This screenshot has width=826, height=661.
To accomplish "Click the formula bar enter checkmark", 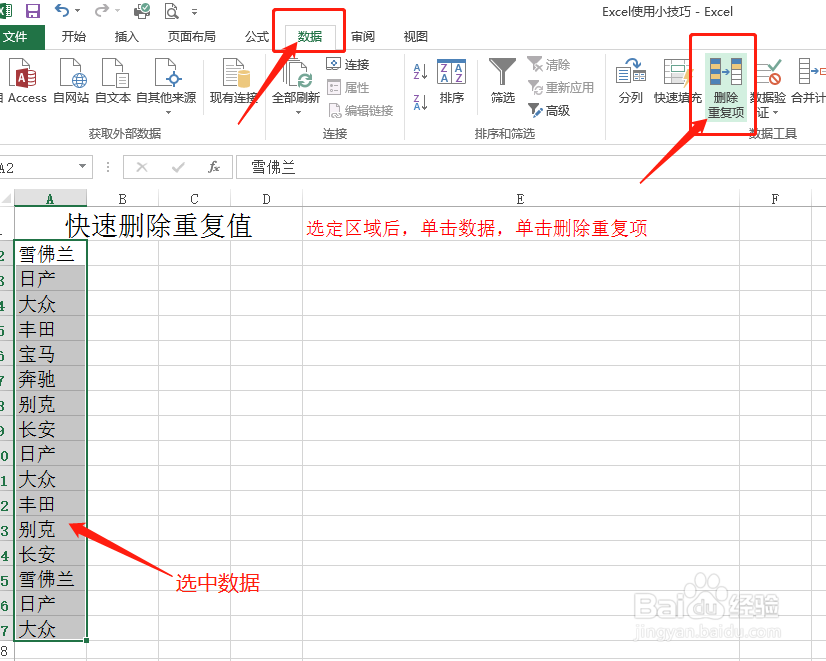I will point(178,167).
